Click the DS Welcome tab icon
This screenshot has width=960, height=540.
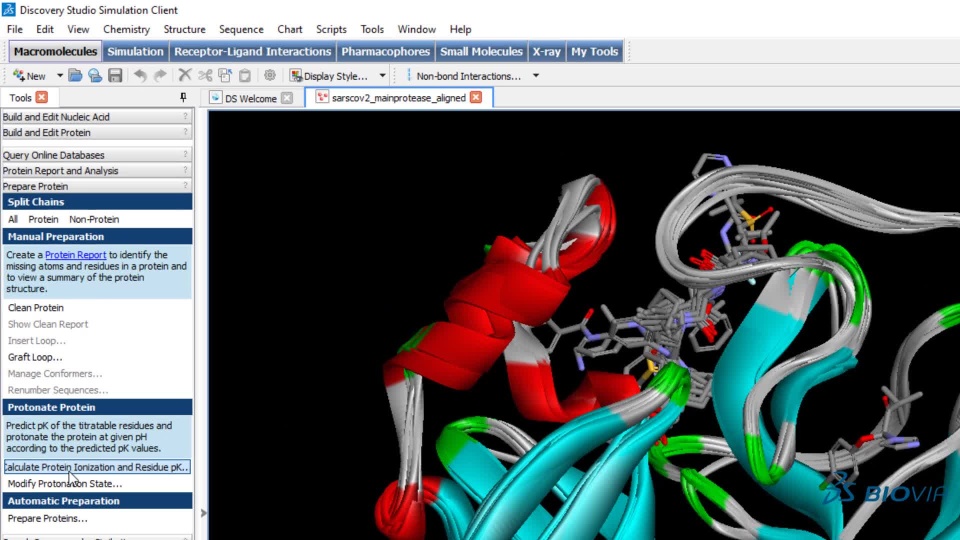pos(216,98)
